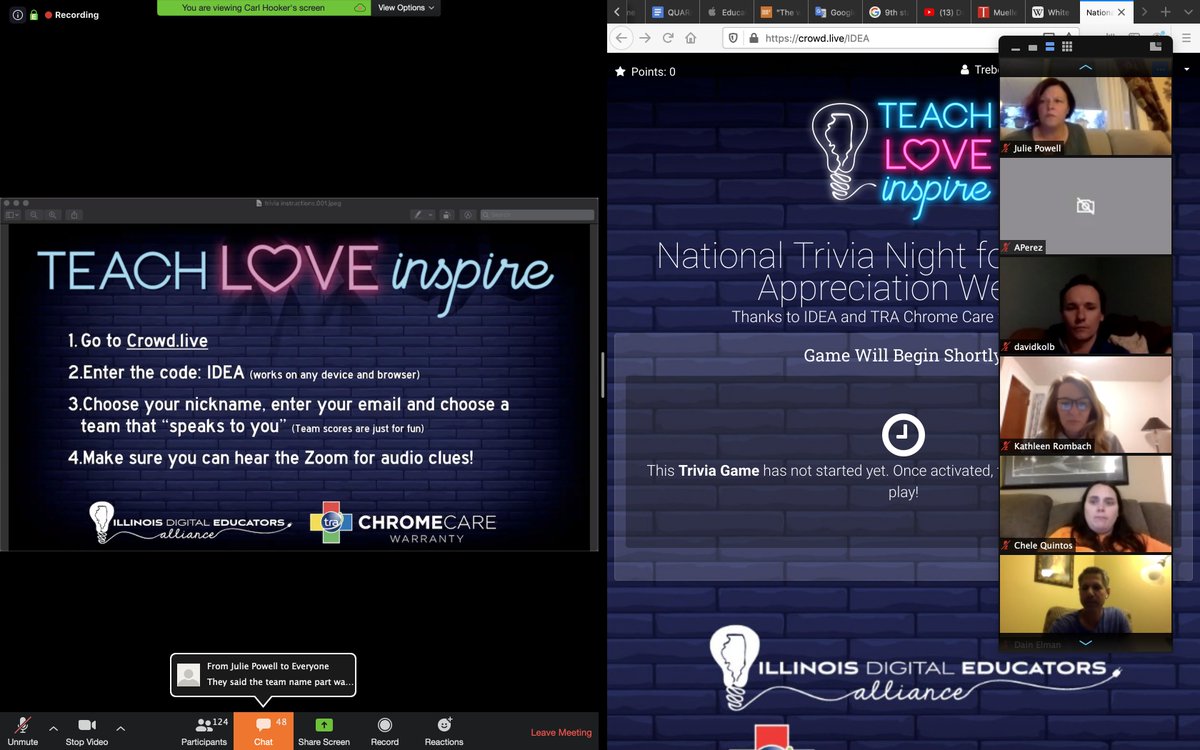This screenshot has height=750, width=1200.
Task: Open the View Options dropdown
Action: click(406, 7)
